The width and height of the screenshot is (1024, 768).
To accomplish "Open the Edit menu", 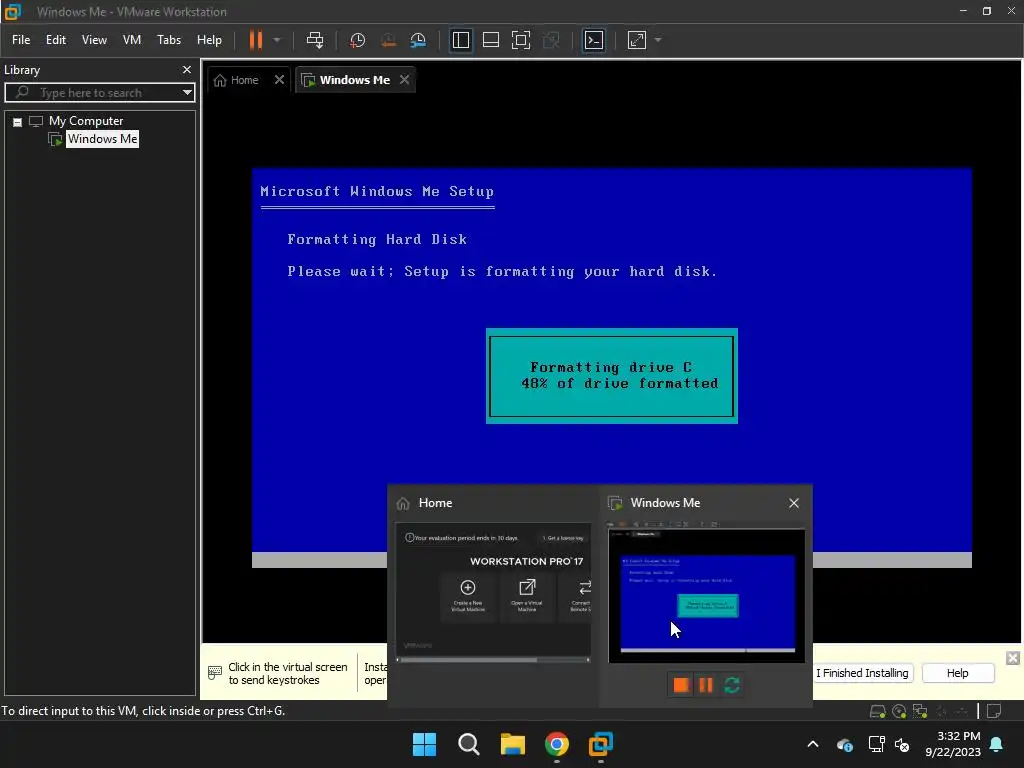I will 56,40.
